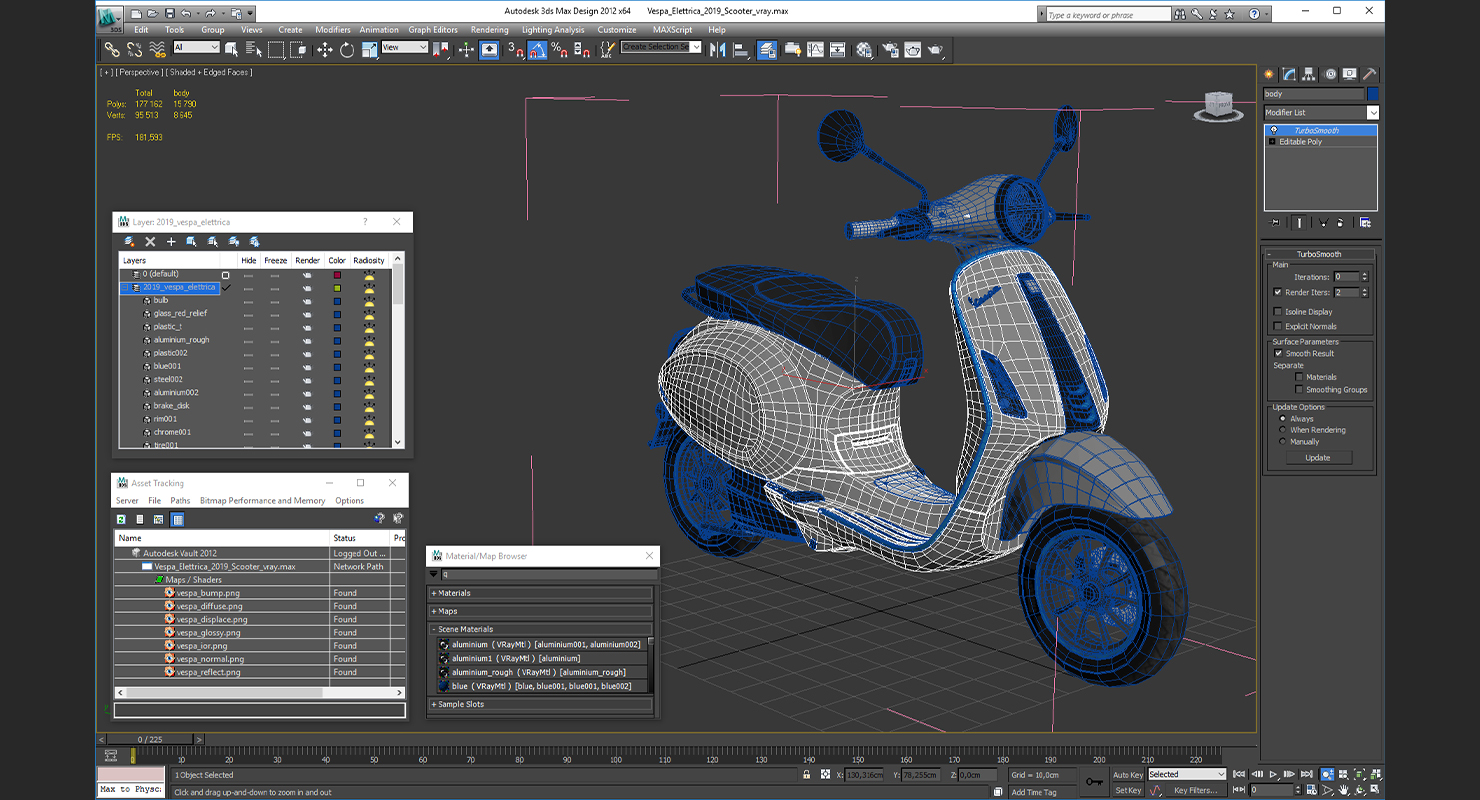Open Select by Name dialog
This screenshot has width=1480, height=800.
[253, 49]
